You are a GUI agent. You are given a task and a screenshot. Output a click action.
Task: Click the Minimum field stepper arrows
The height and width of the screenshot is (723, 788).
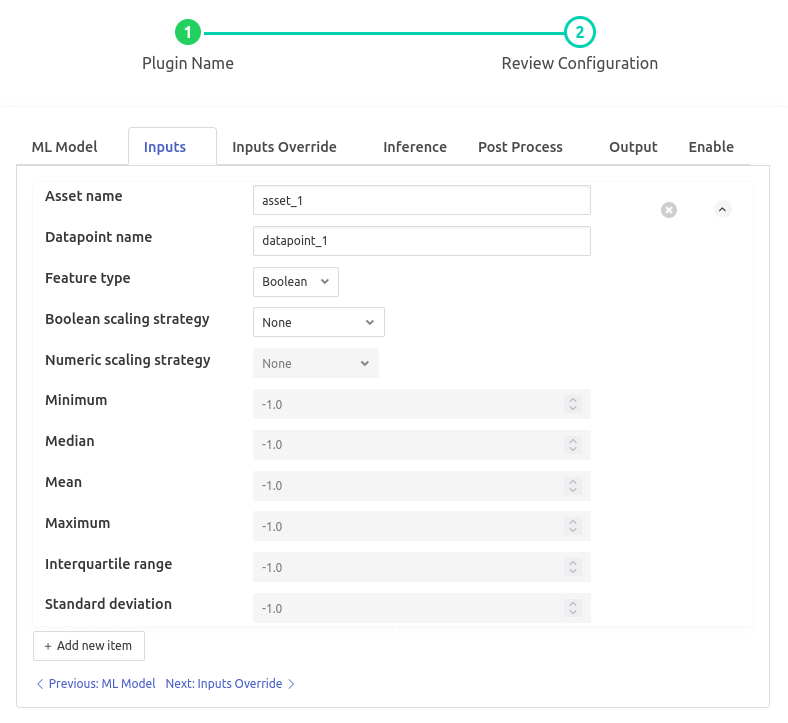point(573,404)
